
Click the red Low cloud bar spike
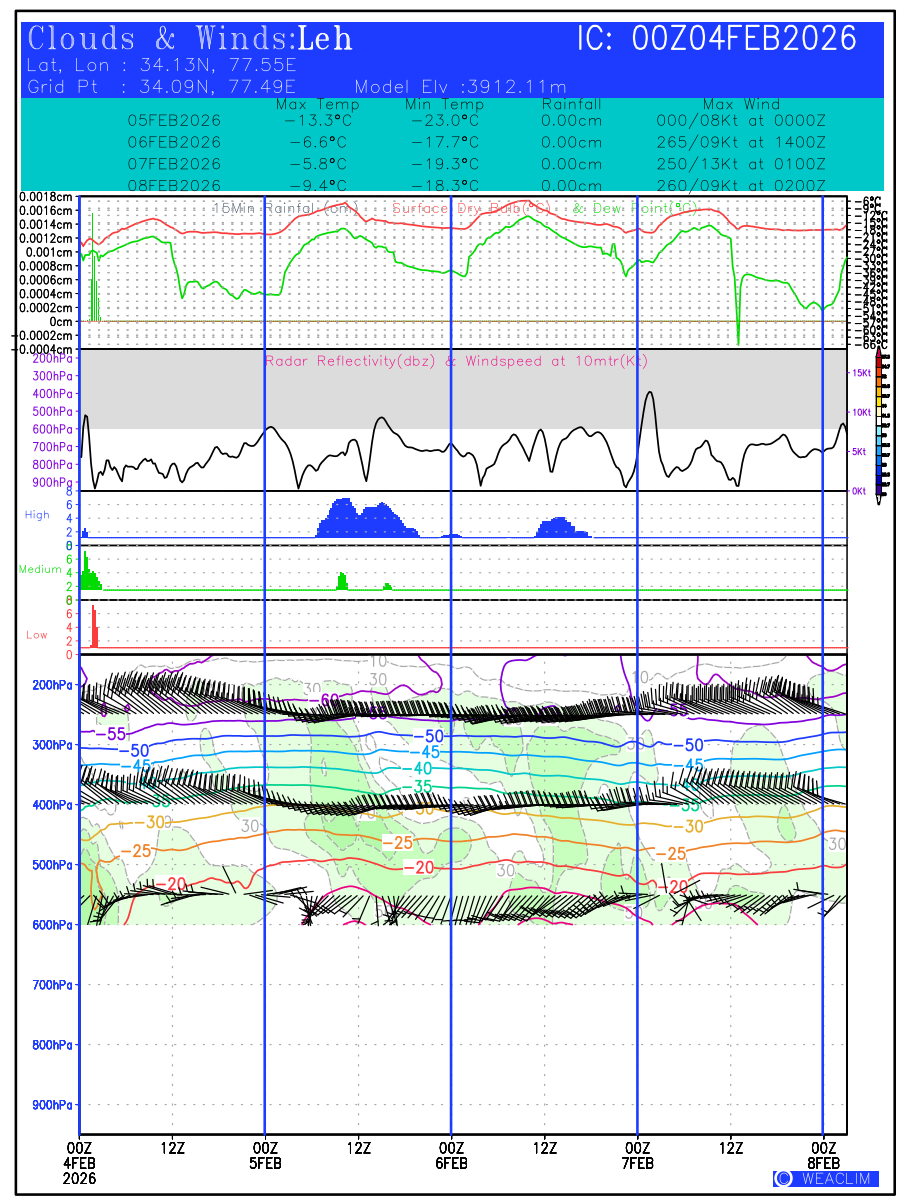94,627
